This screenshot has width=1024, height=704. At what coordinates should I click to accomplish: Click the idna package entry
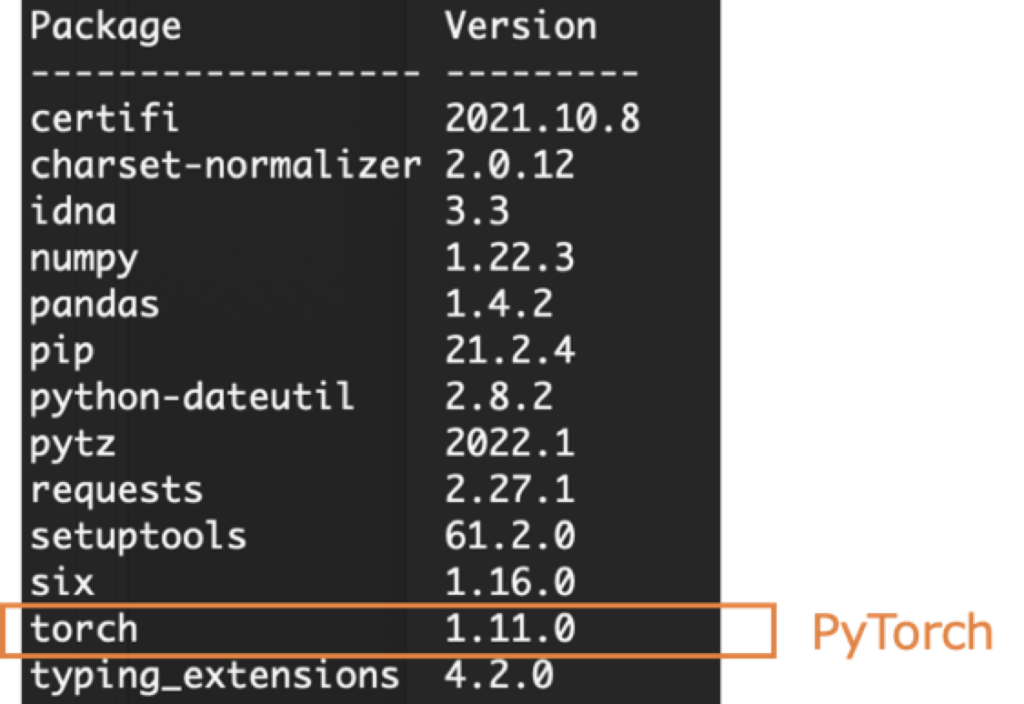[x=73, y=211]
